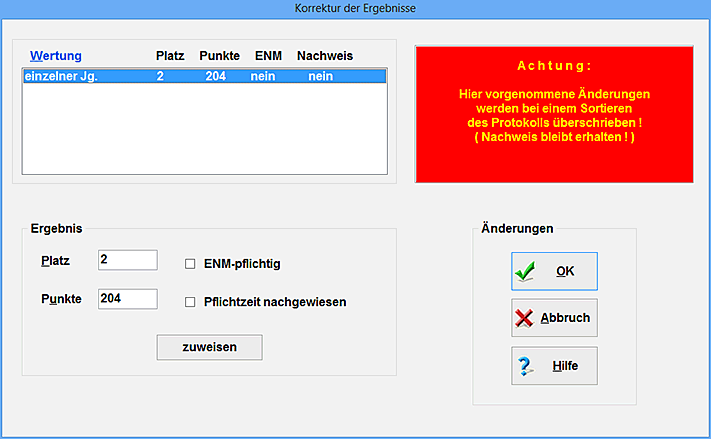Click the 'Korrektur der Ergebnisse' title bar
The width and height of the screenshot is (711, 439).
tap(355, 8)
